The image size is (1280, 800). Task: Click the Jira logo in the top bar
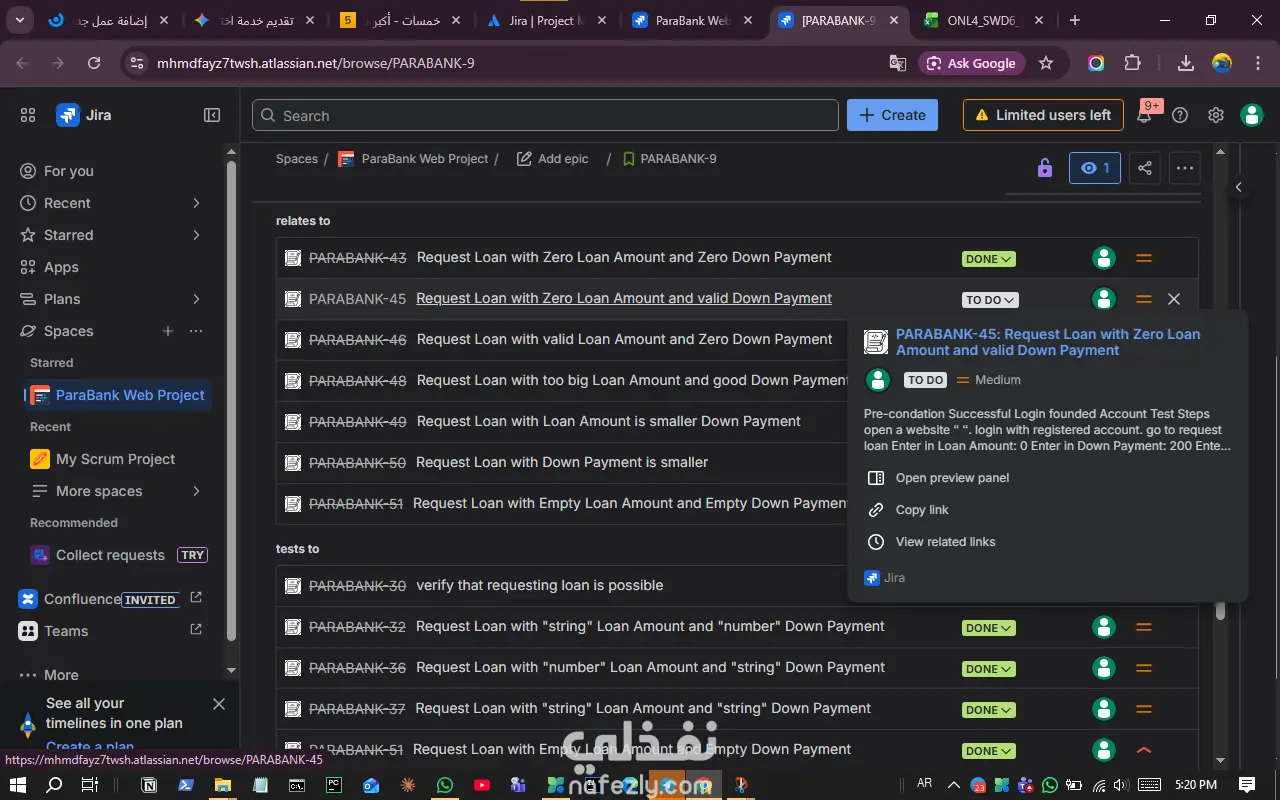pyautogui.click(x=84, y=115)
